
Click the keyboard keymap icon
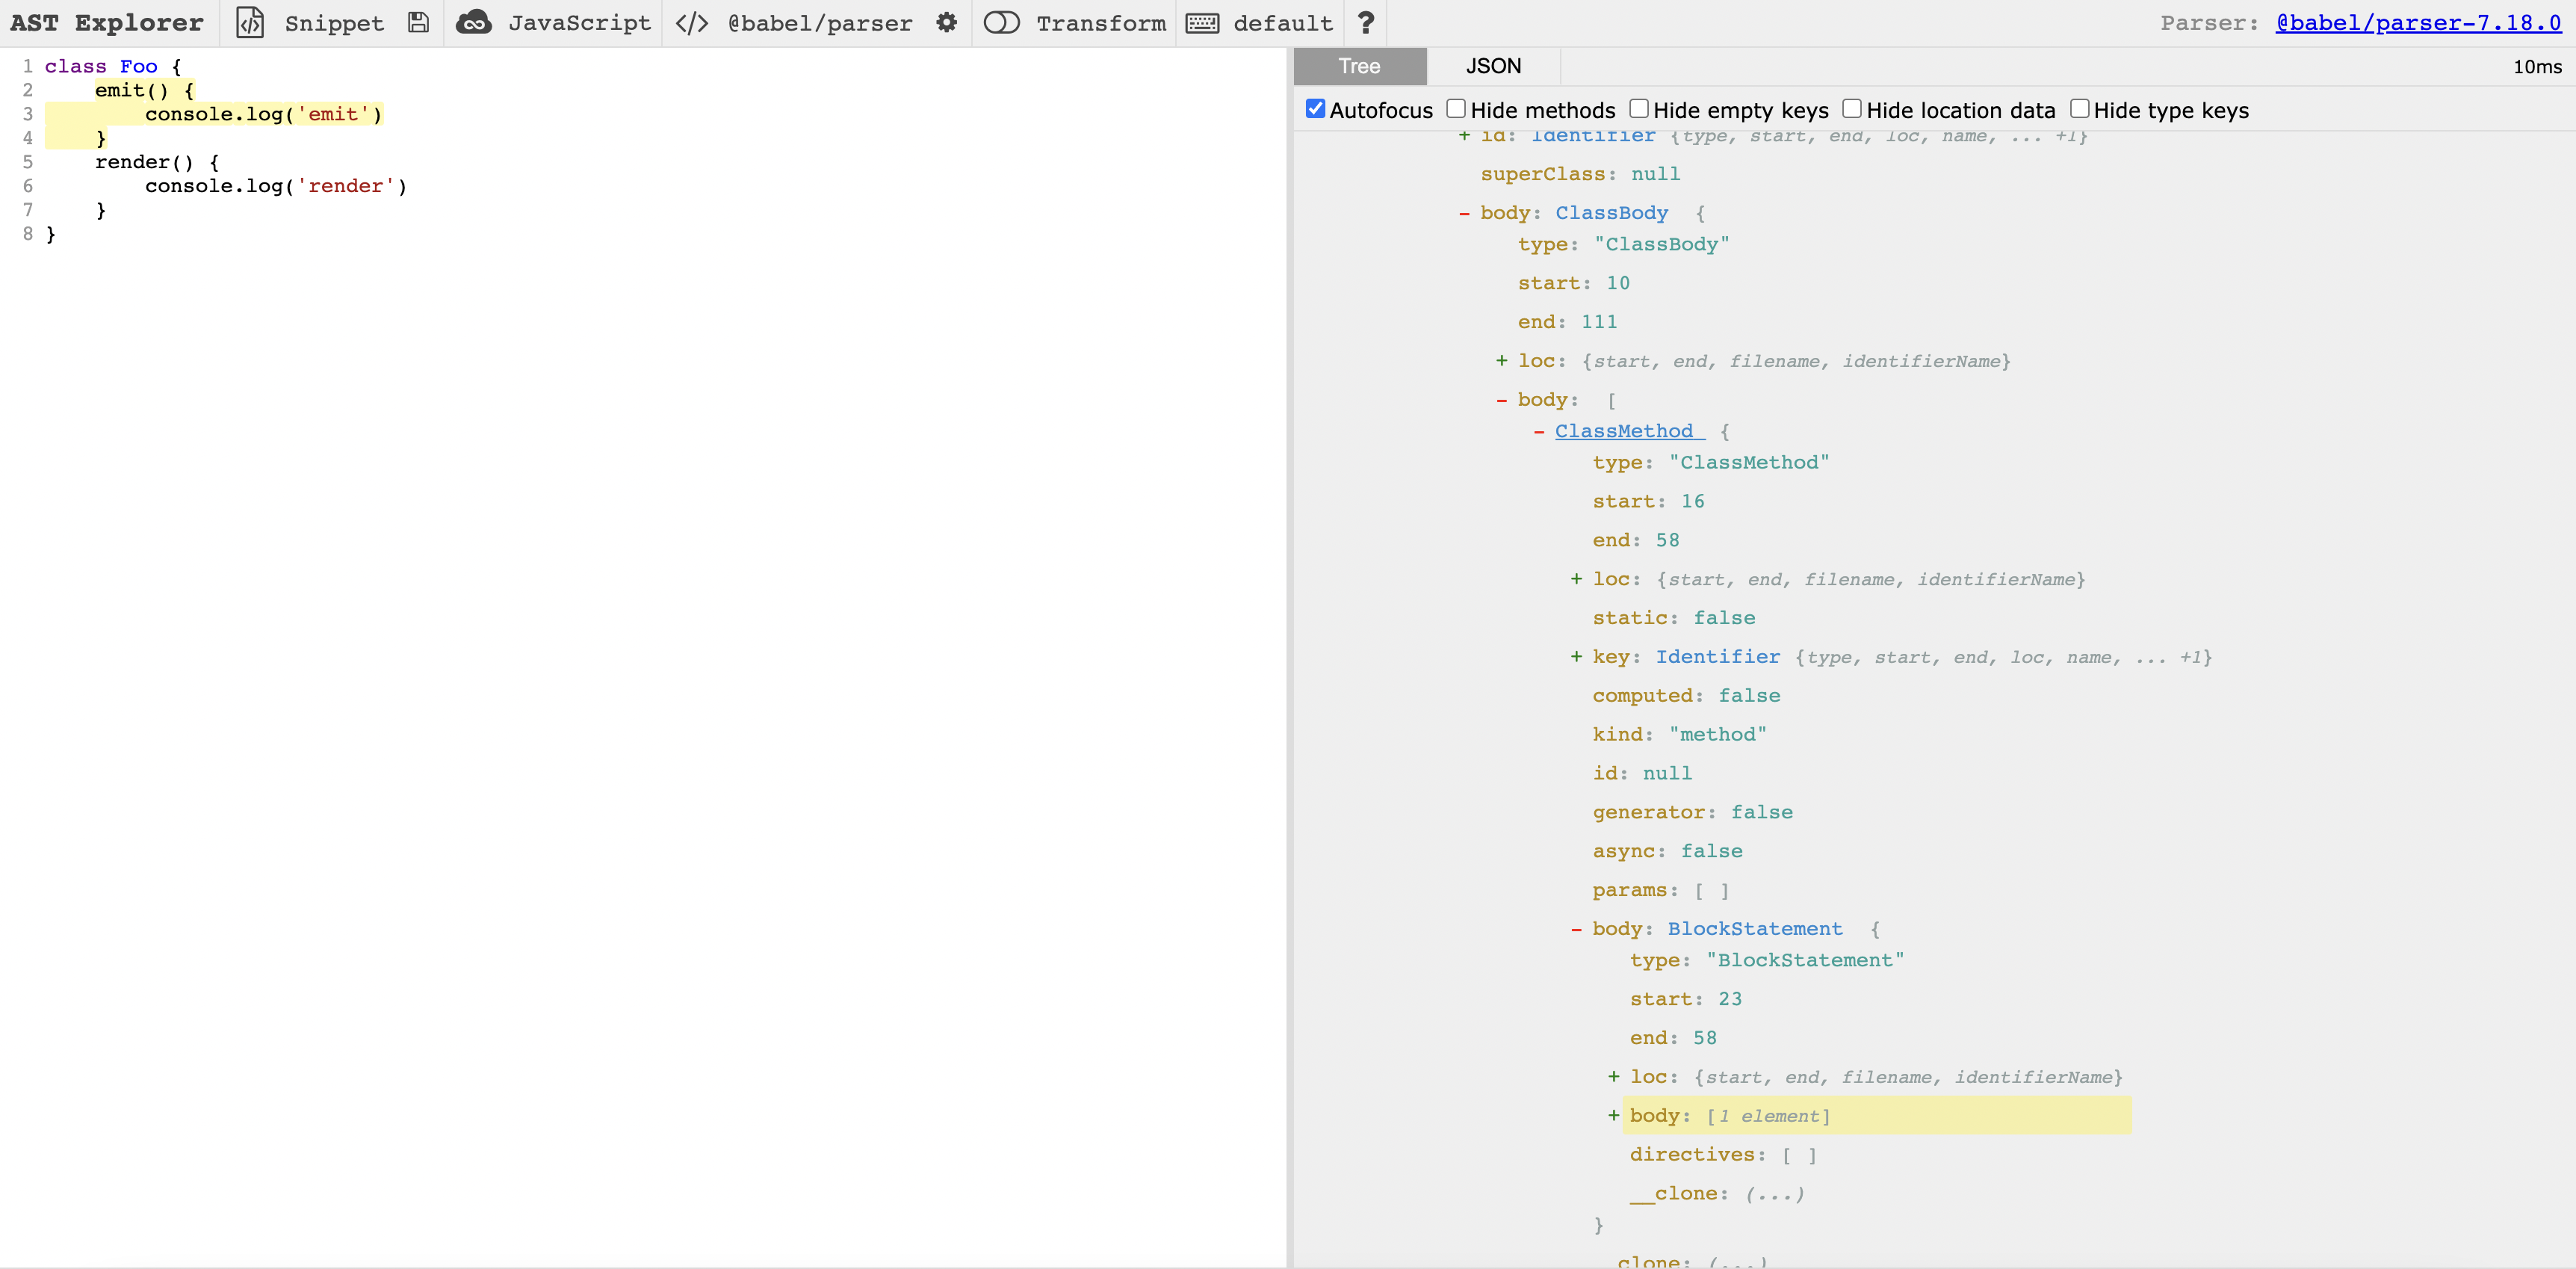[1202, 23]
